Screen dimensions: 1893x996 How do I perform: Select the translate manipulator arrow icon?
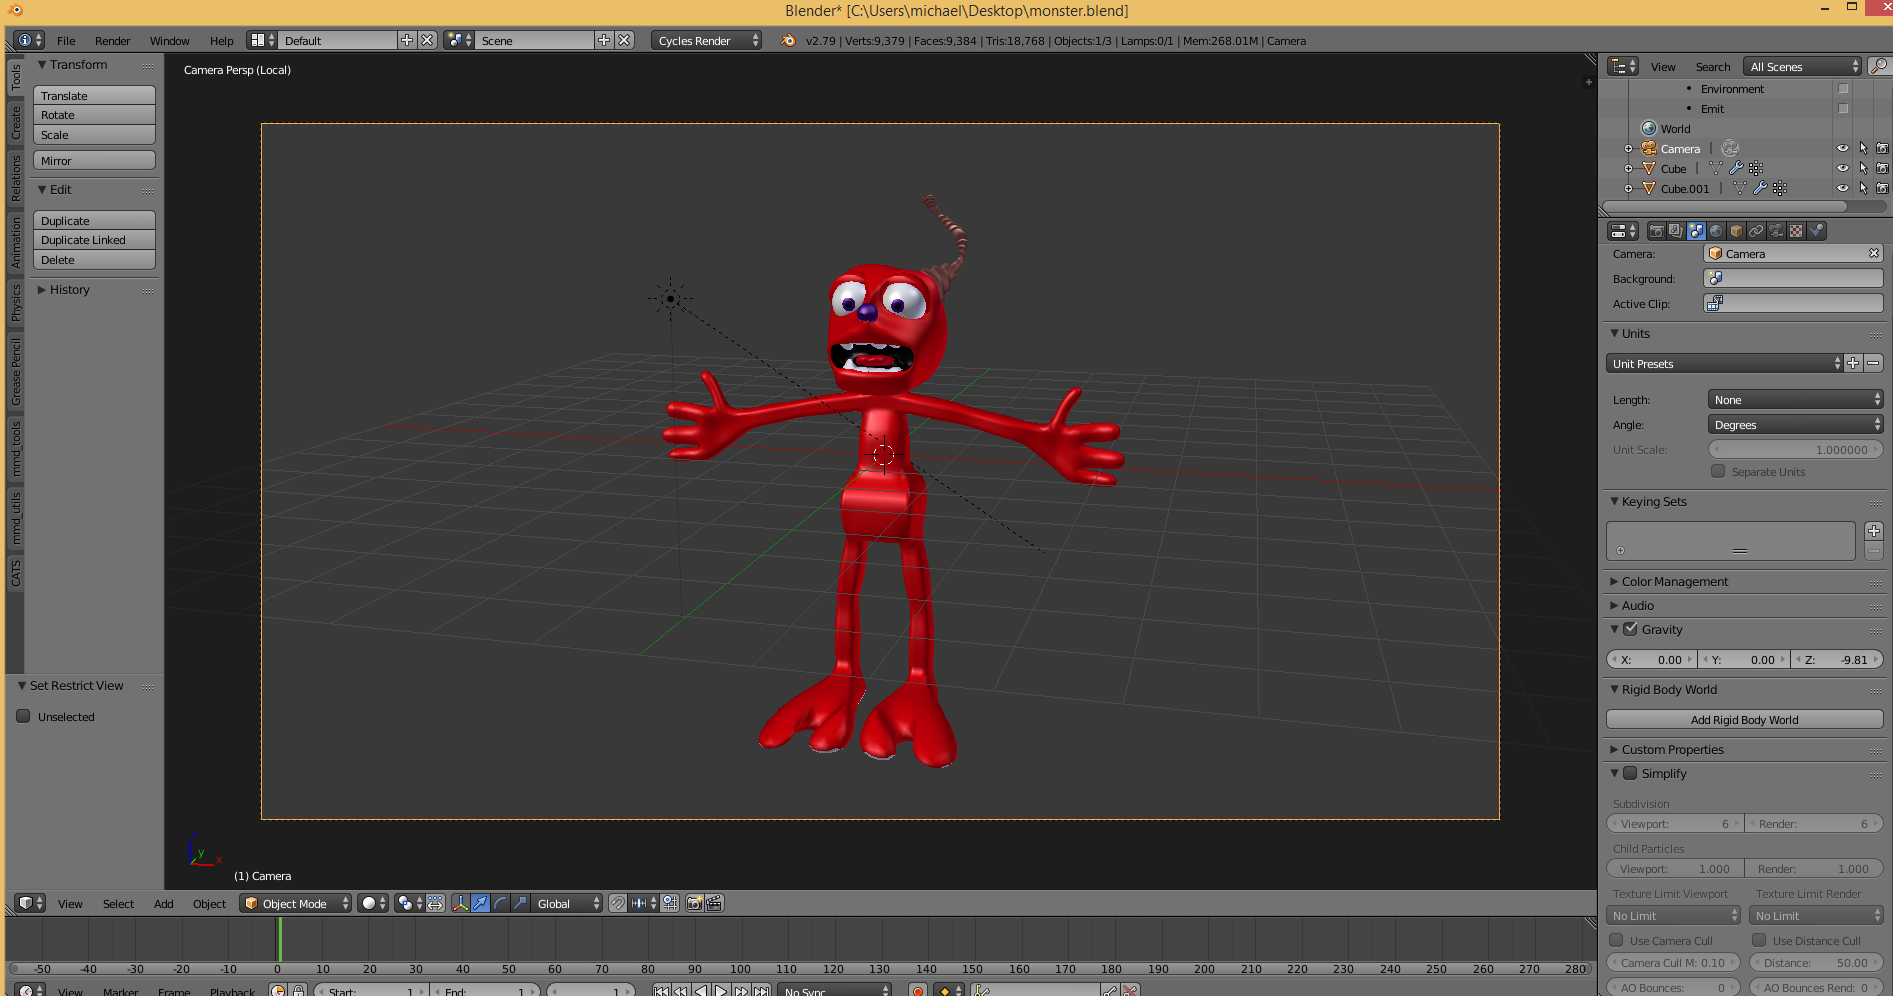pyautogui.click(x=480, y=903)
